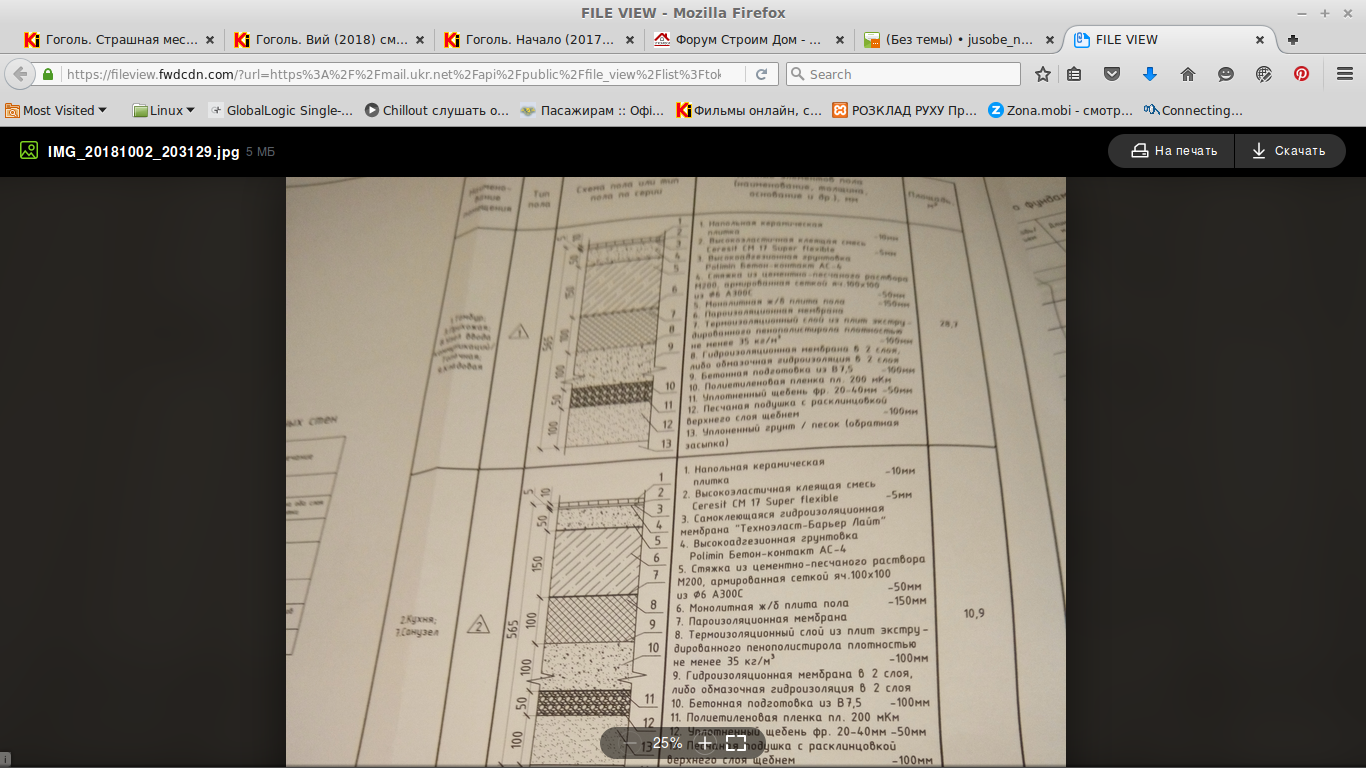This screenshot has height=768, width=1366.
Task: Open a new browser tab
Action: [1293, 40]
